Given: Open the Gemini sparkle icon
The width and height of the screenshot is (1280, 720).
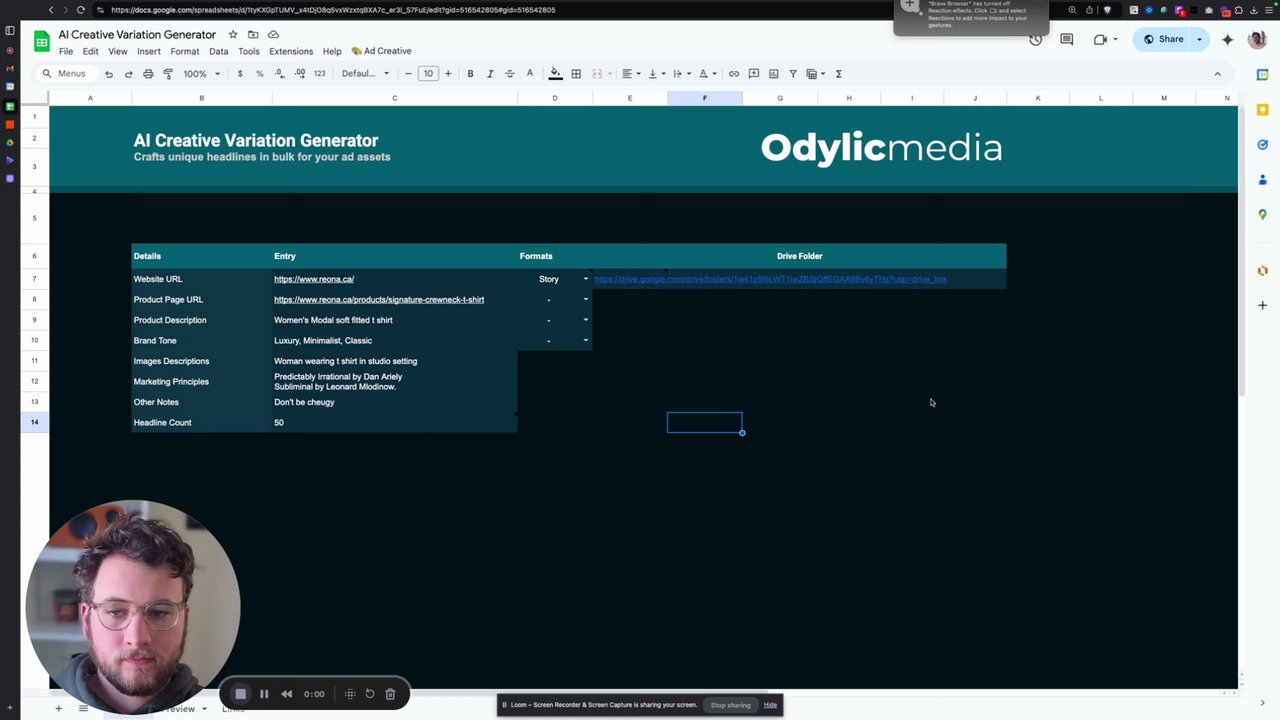Looking at the screenshot, I should pyautogui.click(x=1228, y=40).
